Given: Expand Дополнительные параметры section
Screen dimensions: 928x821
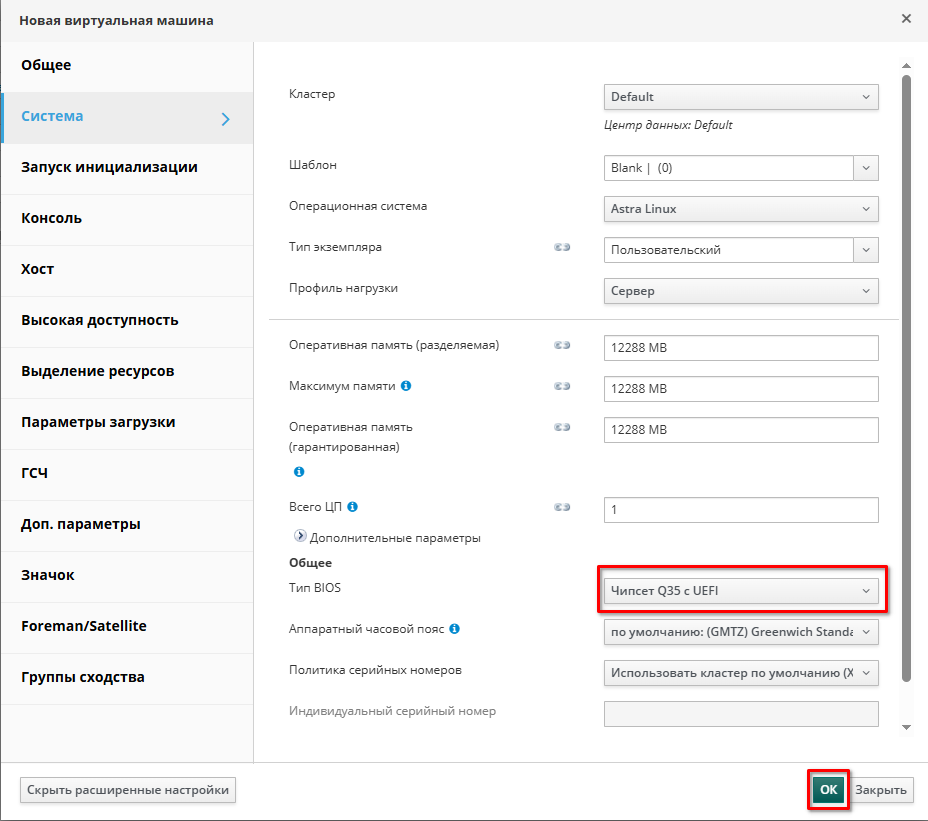Looking at the screenshot, I should coord(301,537).
